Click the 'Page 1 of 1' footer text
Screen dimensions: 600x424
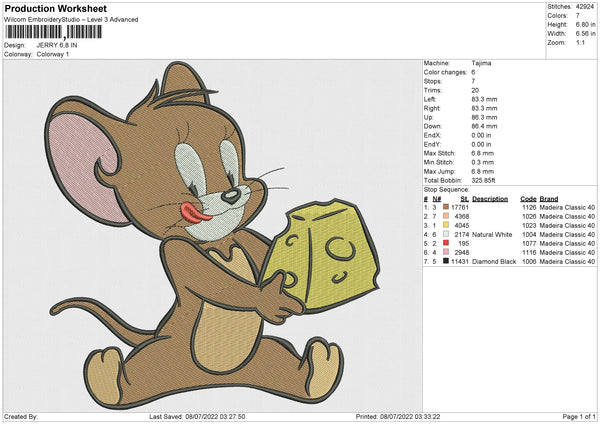[579, 416]
